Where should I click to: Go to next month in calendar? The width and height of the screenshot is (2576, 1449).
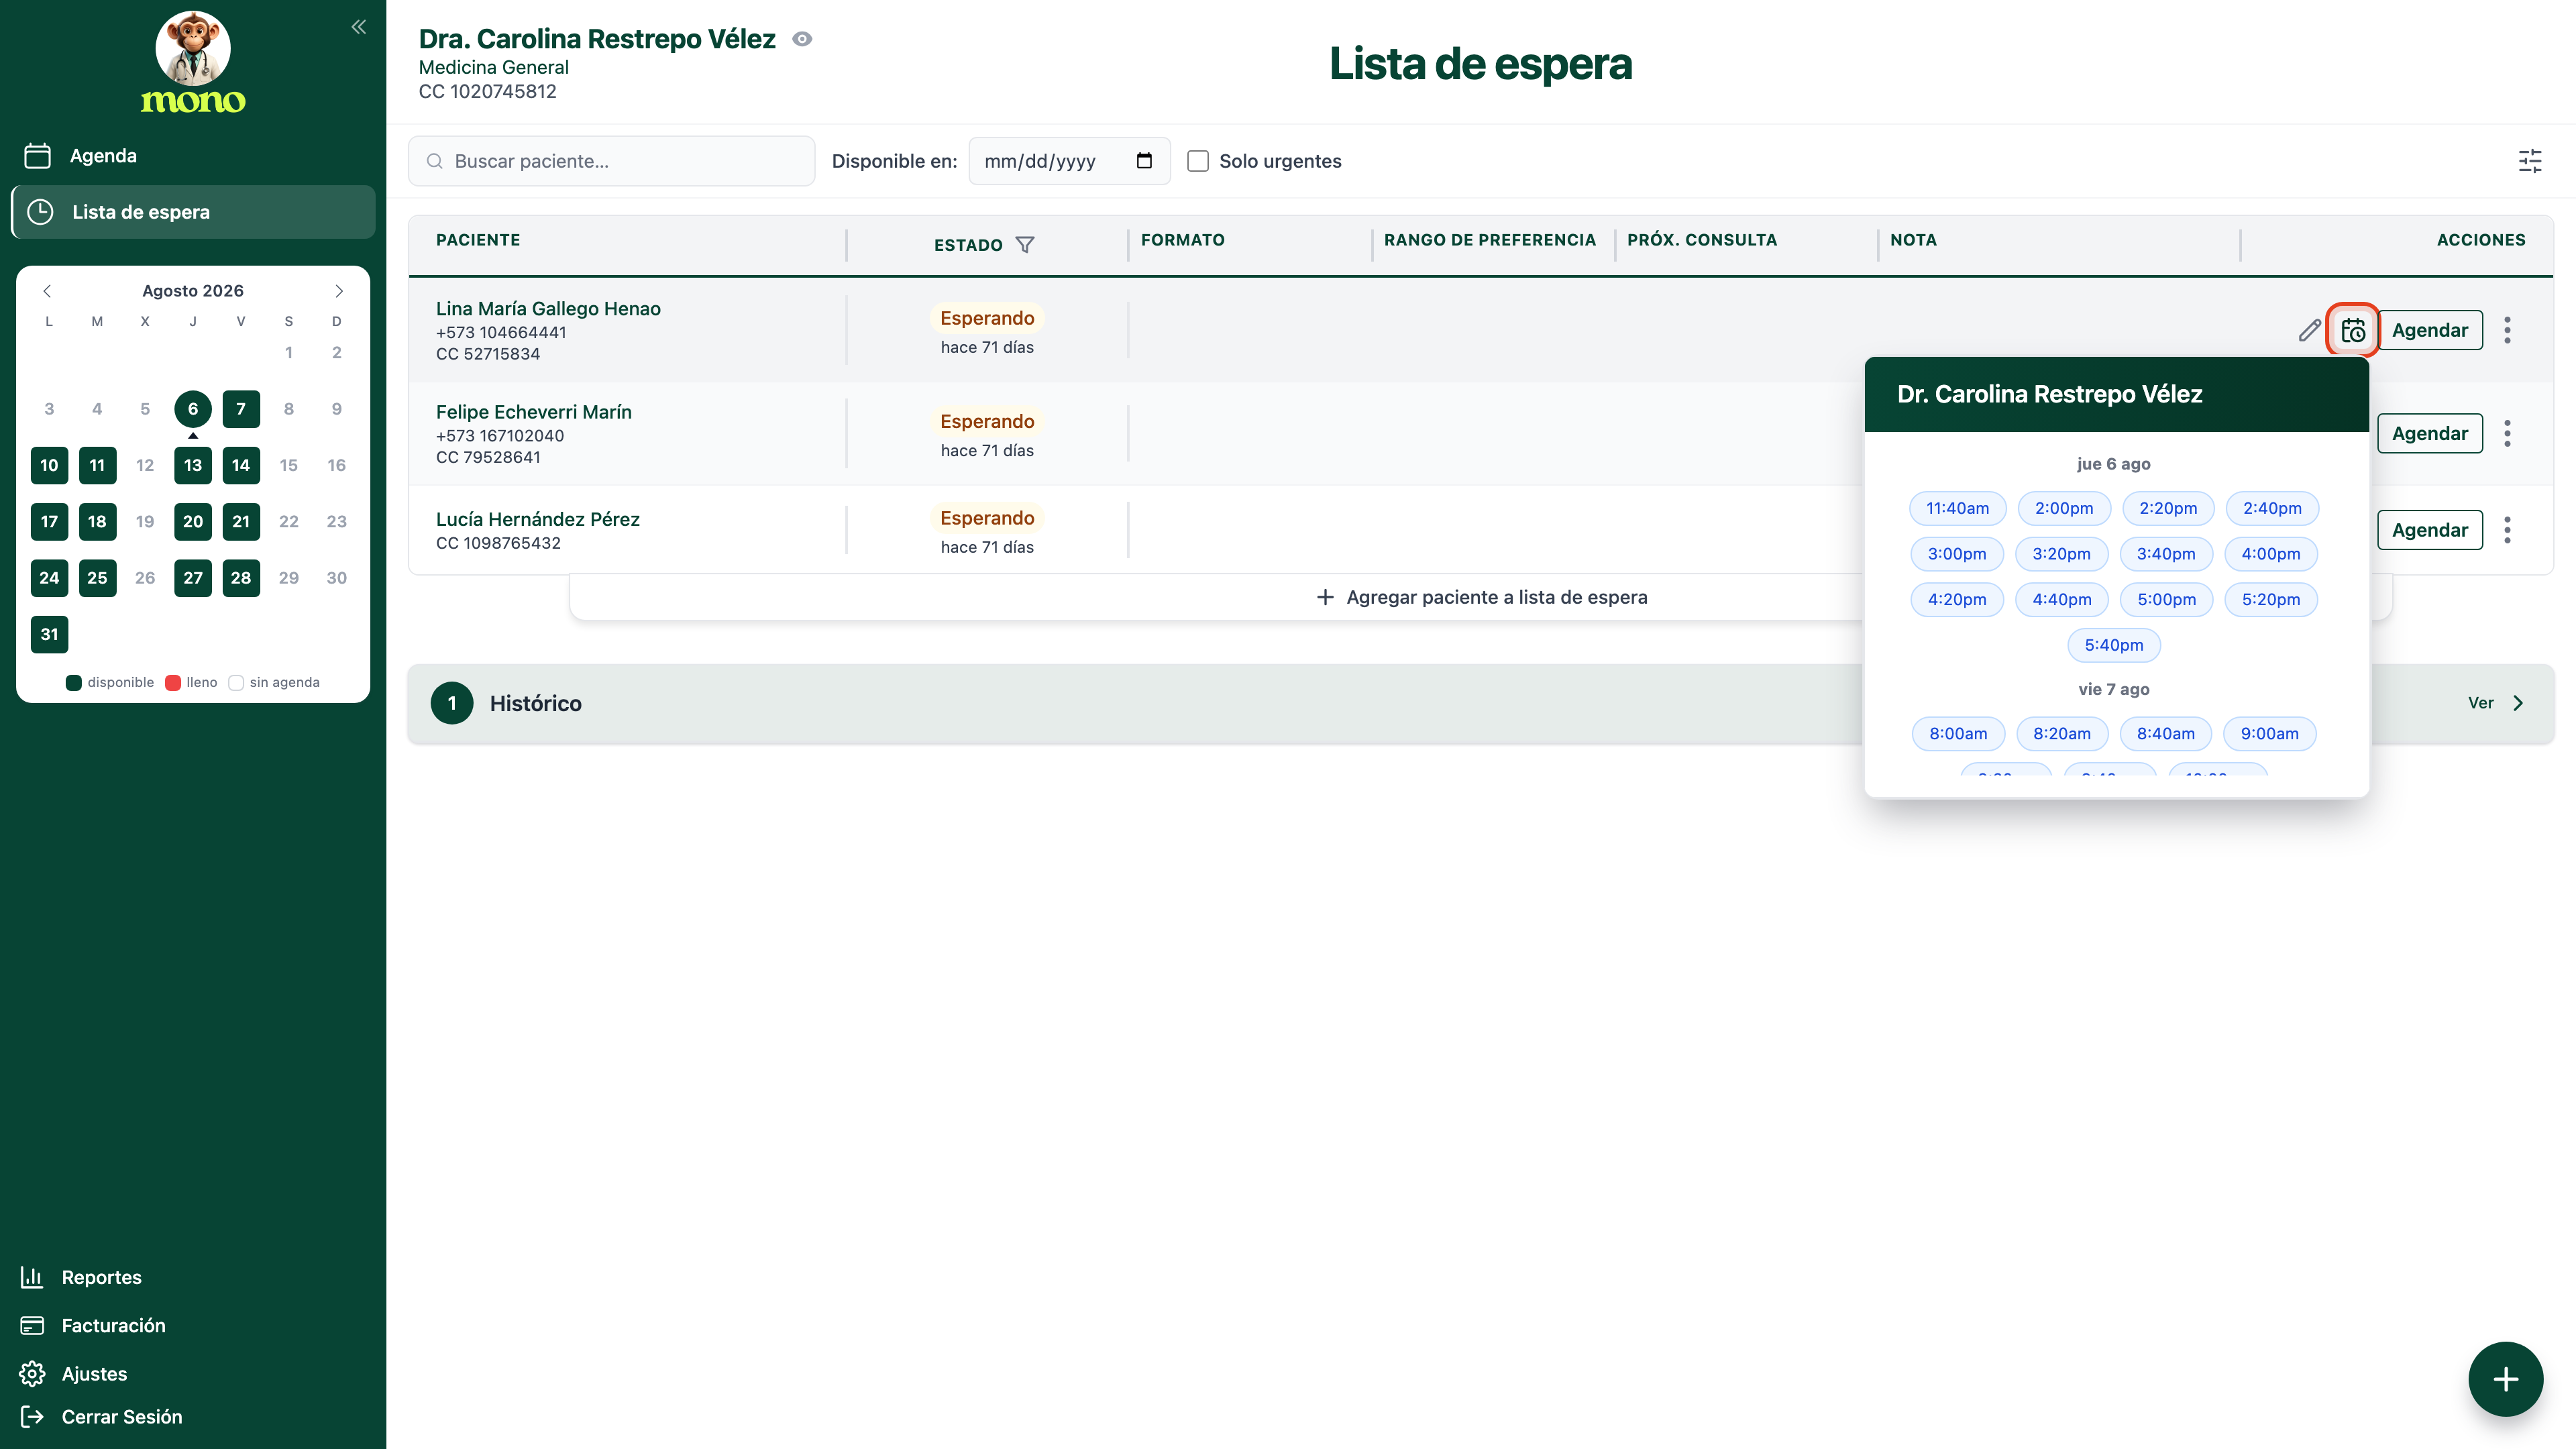tap(339, 291)
